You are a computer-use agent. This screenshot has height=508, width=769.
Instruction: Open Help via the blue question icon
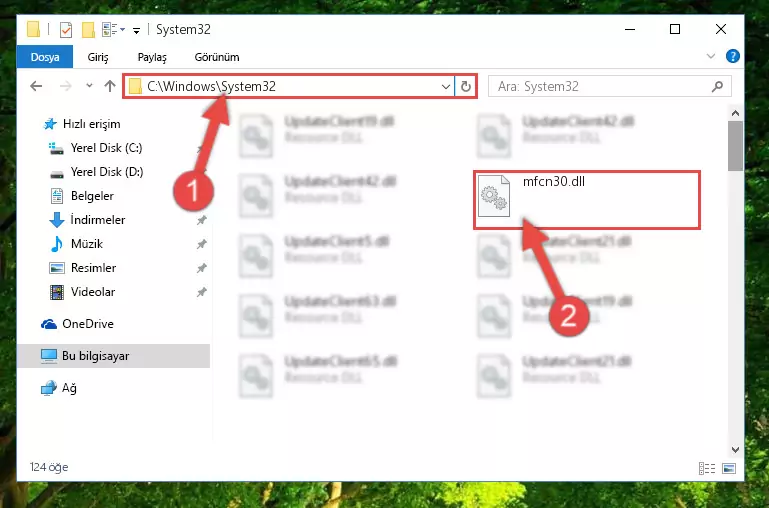732,56
